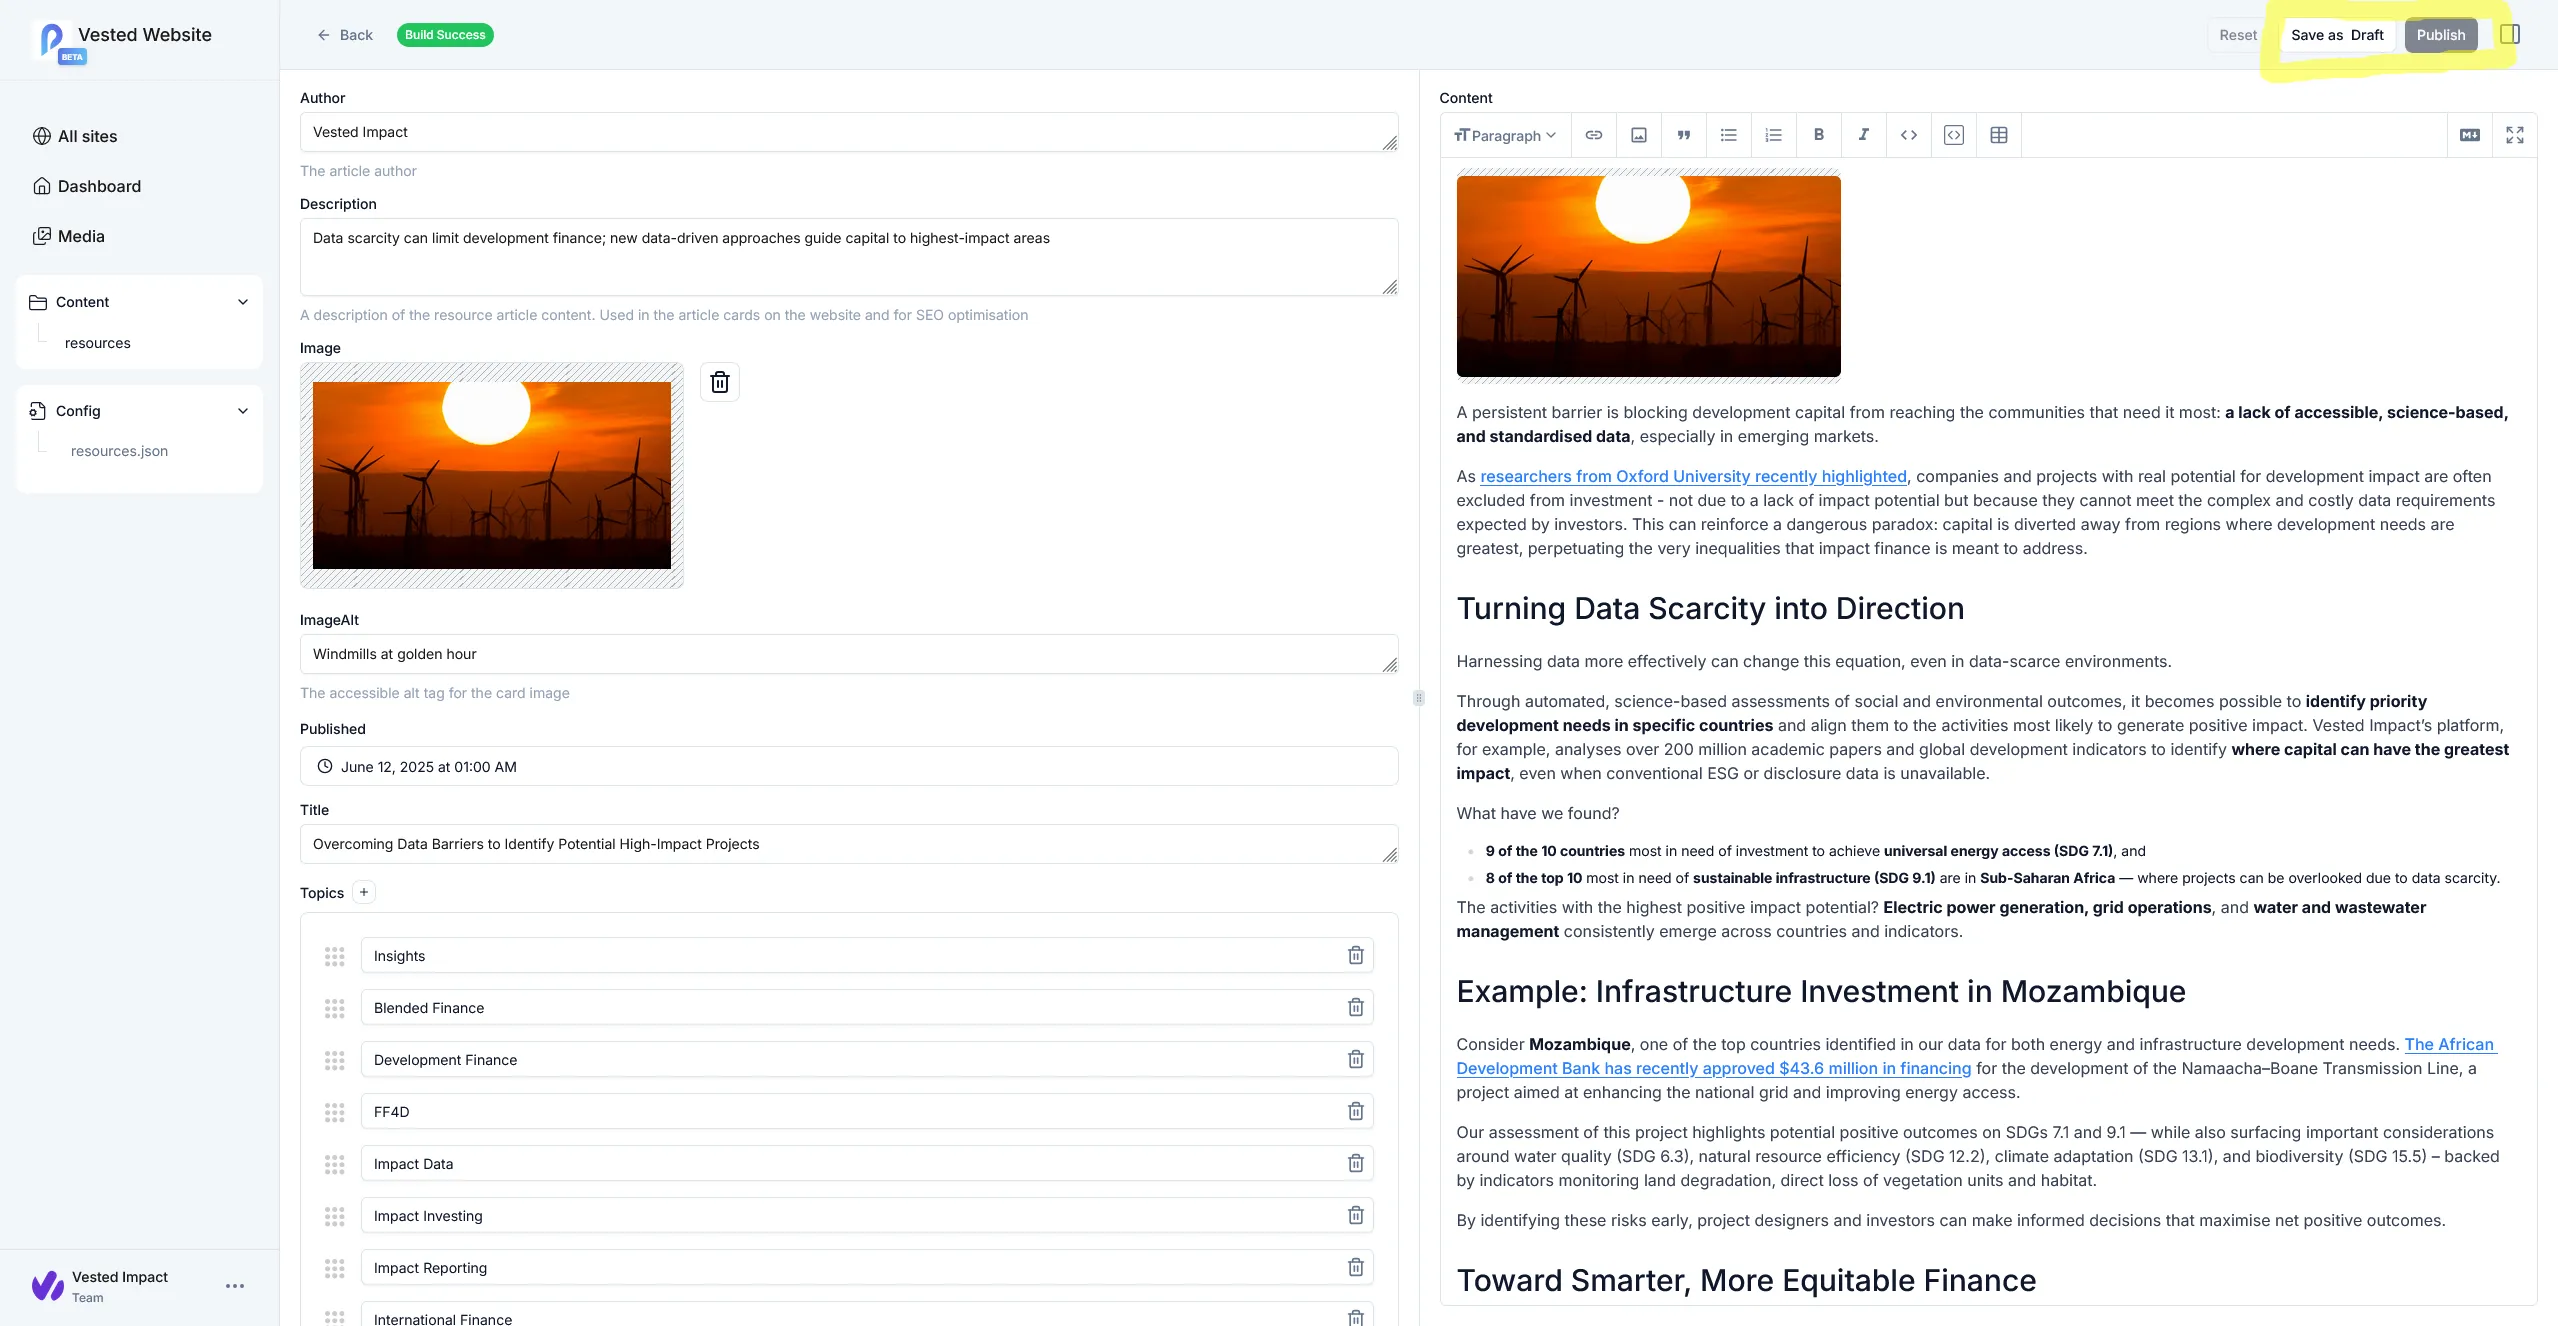Collapse the Config section in sidebar

pos(243,410)
